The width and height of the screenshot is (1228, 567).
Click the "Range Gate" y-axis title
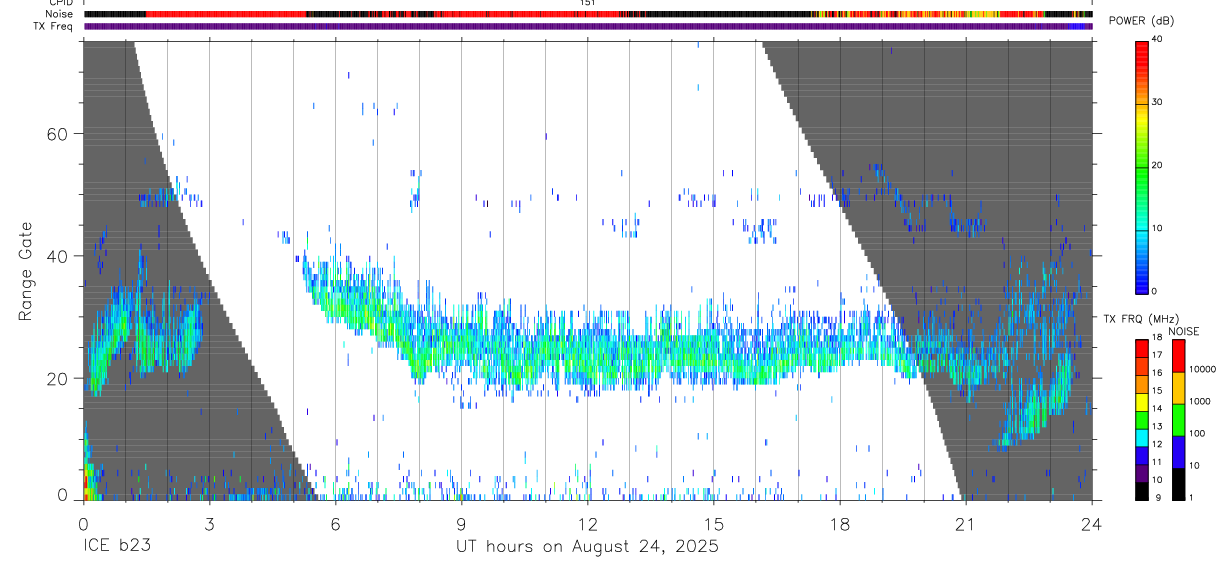(x=26, y=269)
